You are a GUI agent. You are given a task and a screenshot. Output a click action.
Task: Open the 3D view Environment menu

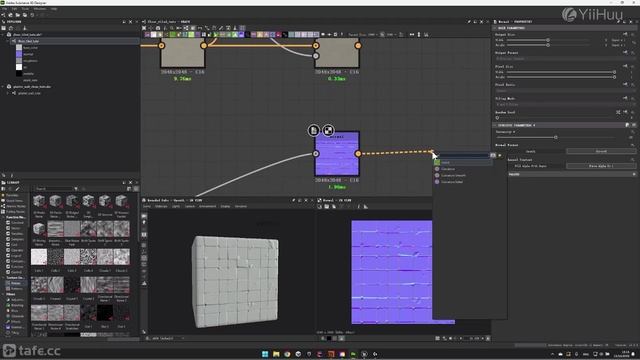coord(207,207)
